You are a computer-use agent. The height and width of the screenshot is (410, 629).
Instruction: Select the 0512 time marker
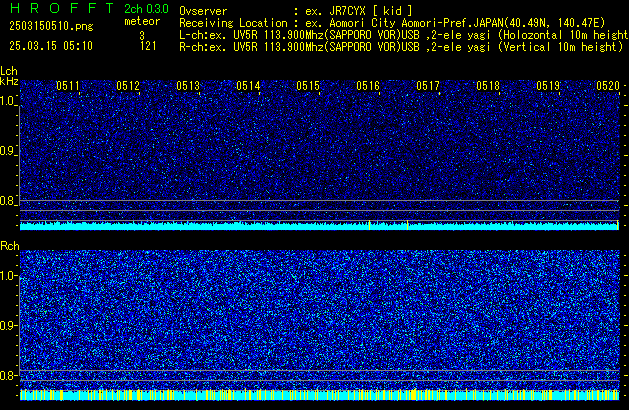tap(128, 86)
